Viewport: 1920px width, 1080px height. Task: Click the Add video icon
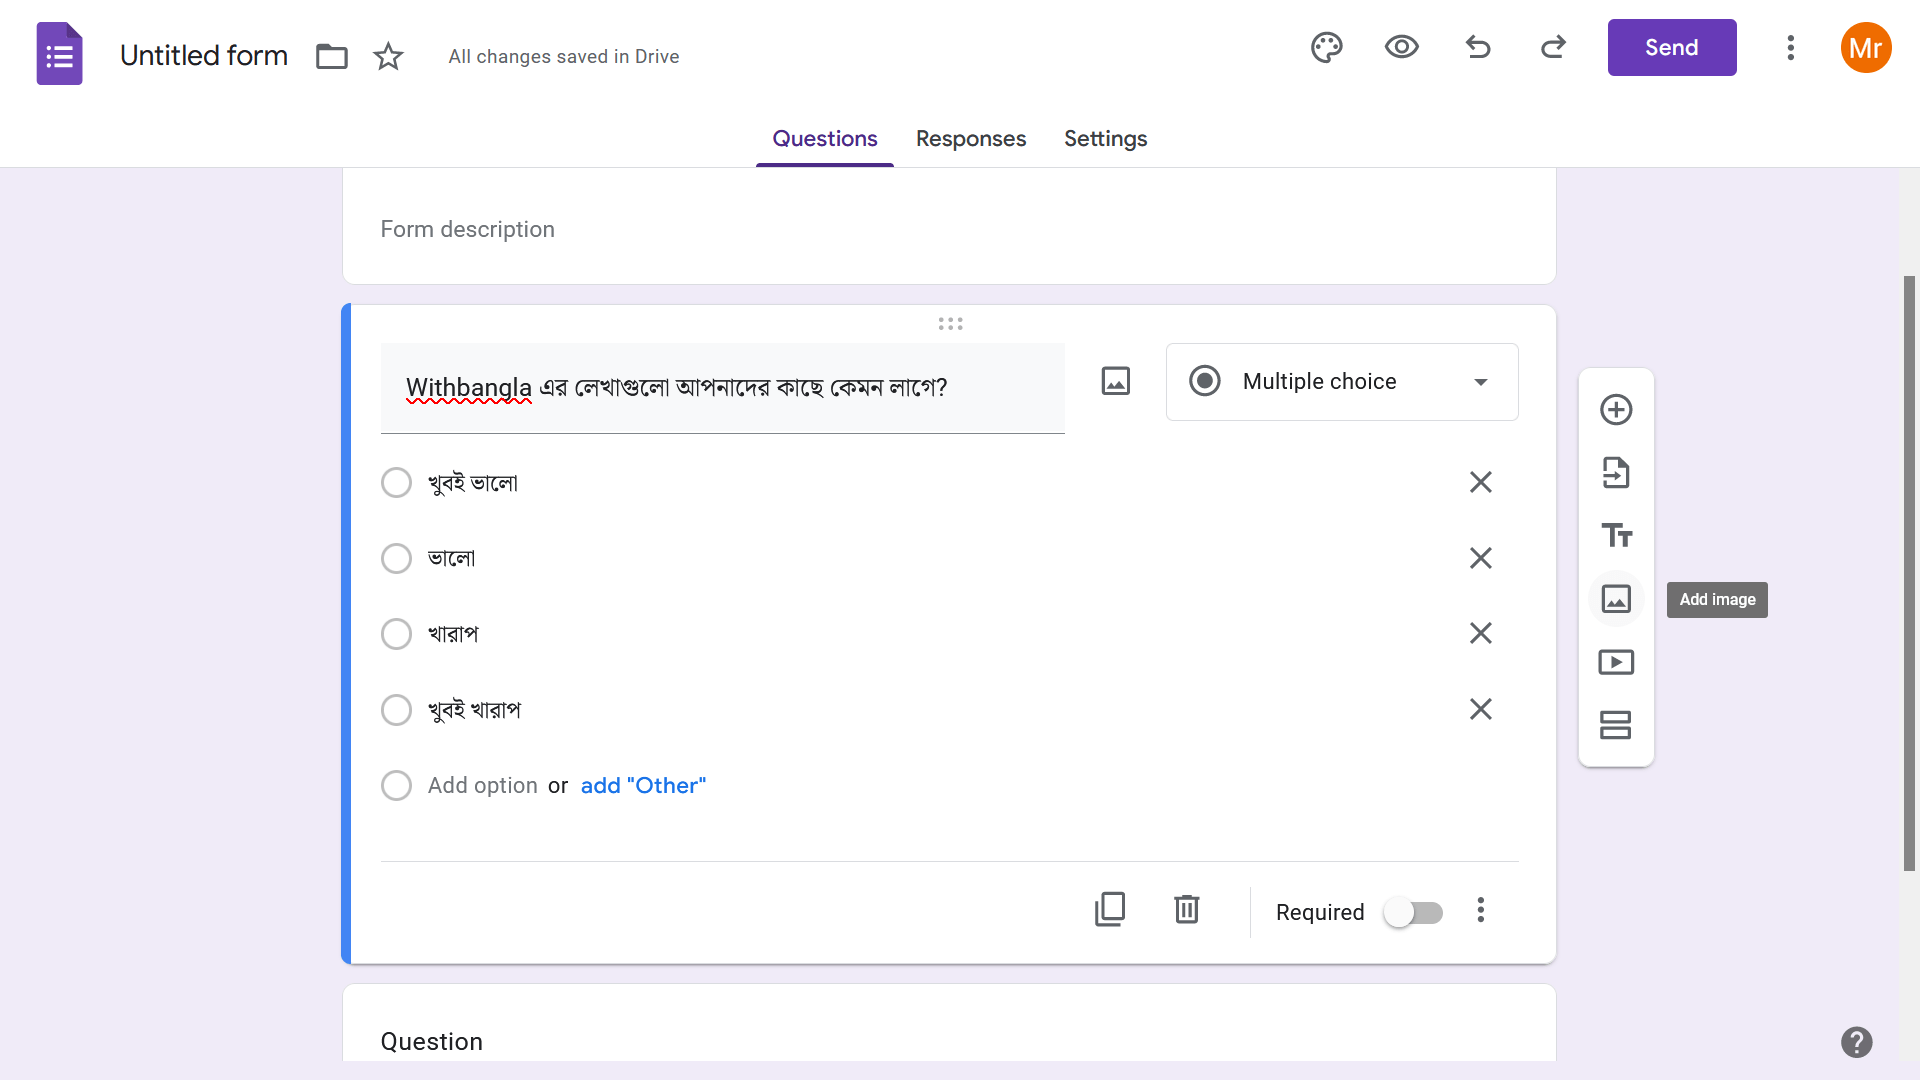tap(1616, 662)
